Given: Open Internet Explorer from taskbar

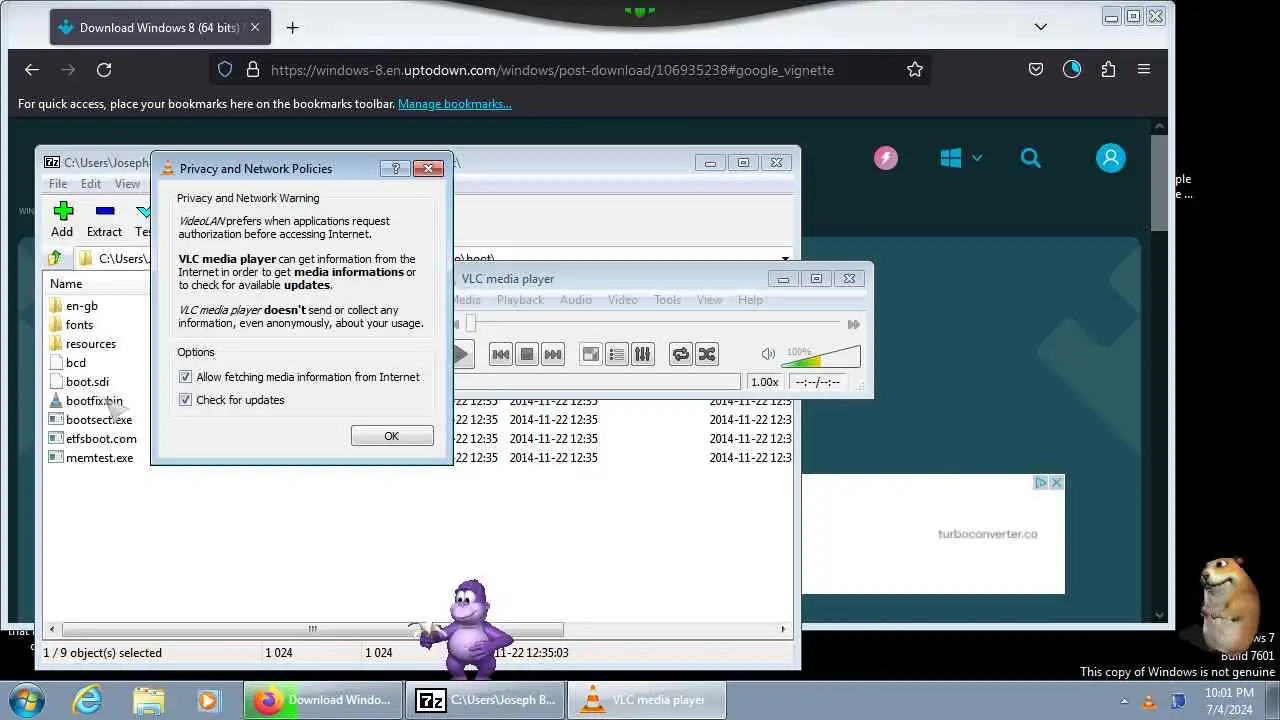Looking at the screenshot, I should coord(88,700).
